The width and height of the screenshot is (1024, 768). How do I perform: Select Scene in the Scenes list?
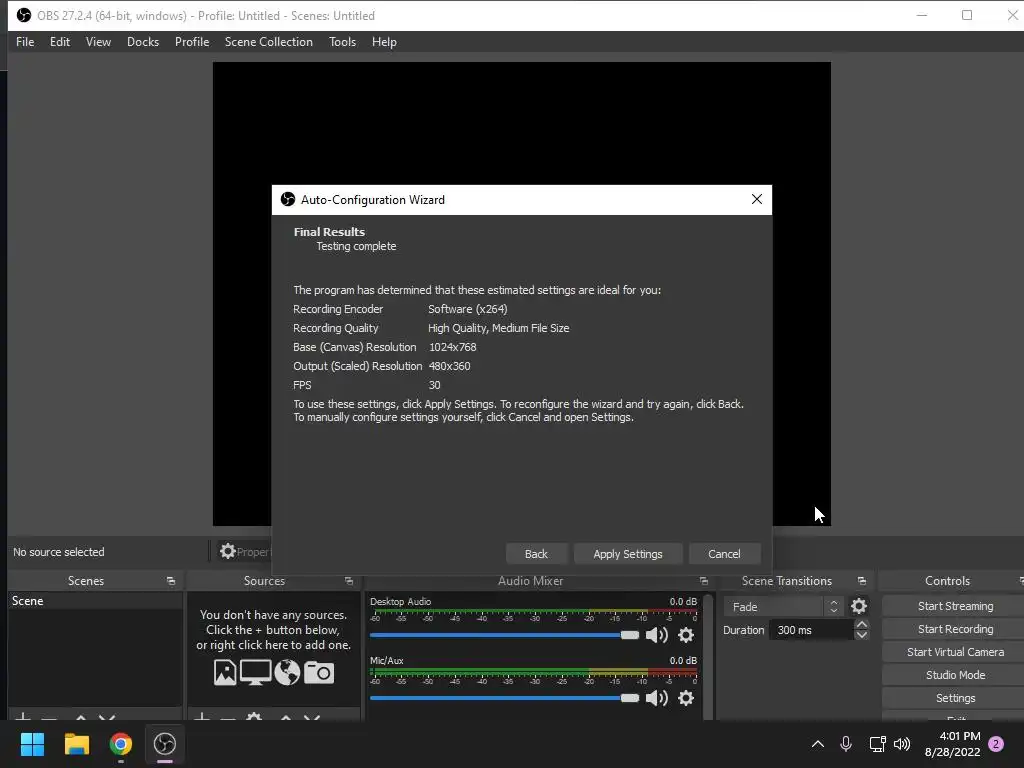(95, 601)
